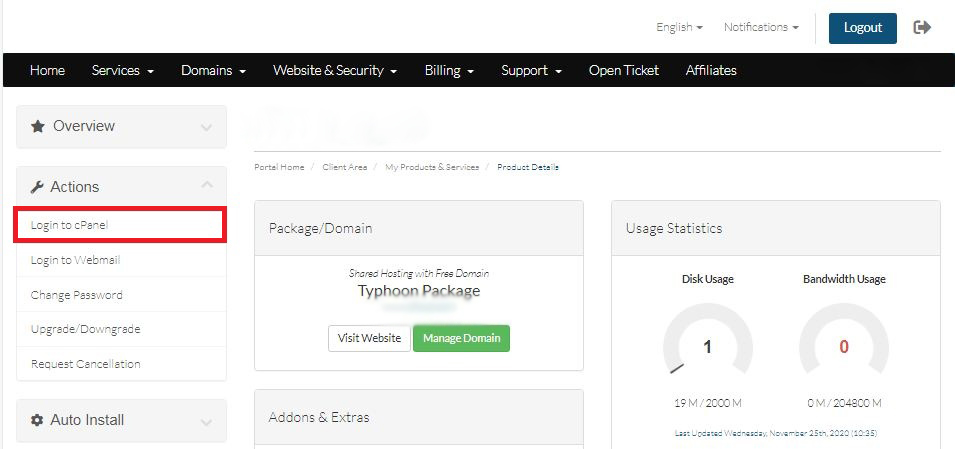Viewport: 955px width, 449px height.
Task: Expand the Auto Install panel chevron
Action: (206, 422)
